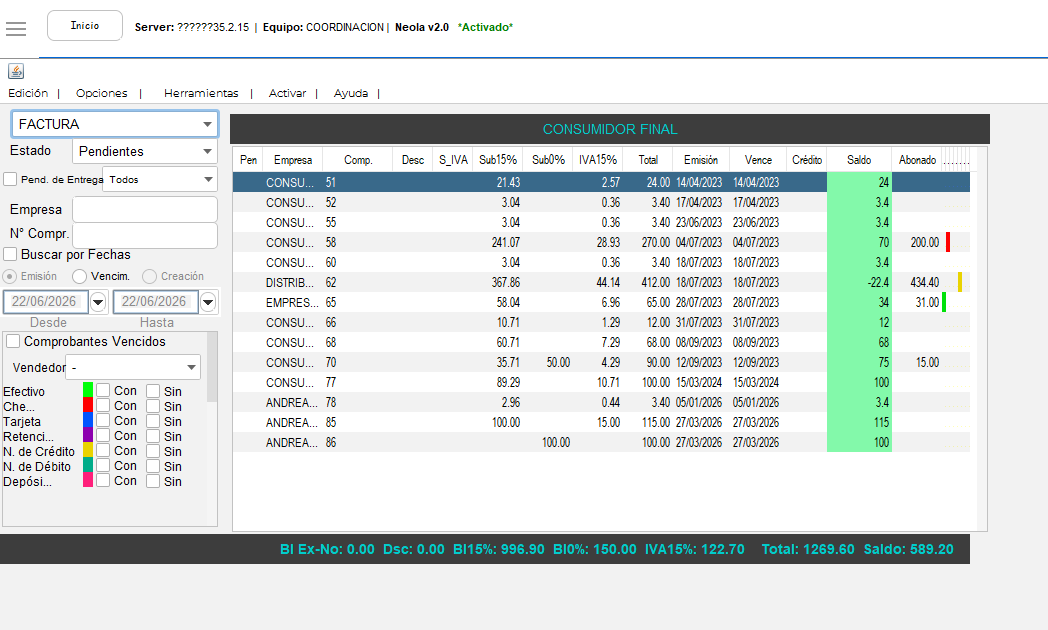Check the N. de Crédito Sin checkbox
1048x630 pixels.
point(153,451)
